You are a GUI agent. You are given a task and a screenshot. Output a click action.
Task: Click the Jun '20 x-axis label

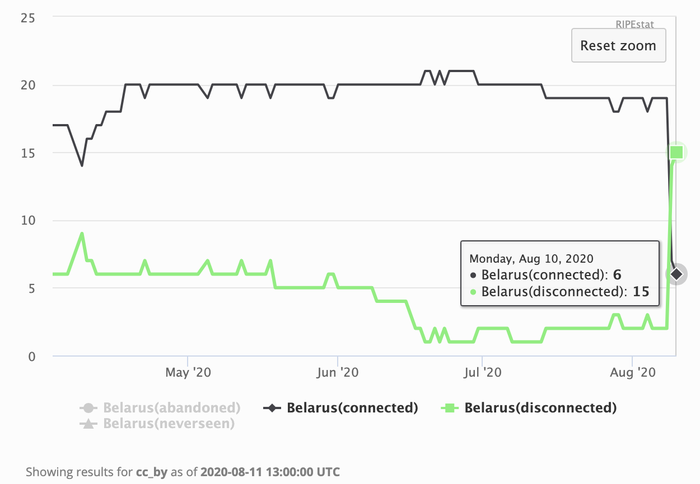click(x=337, y=373)
